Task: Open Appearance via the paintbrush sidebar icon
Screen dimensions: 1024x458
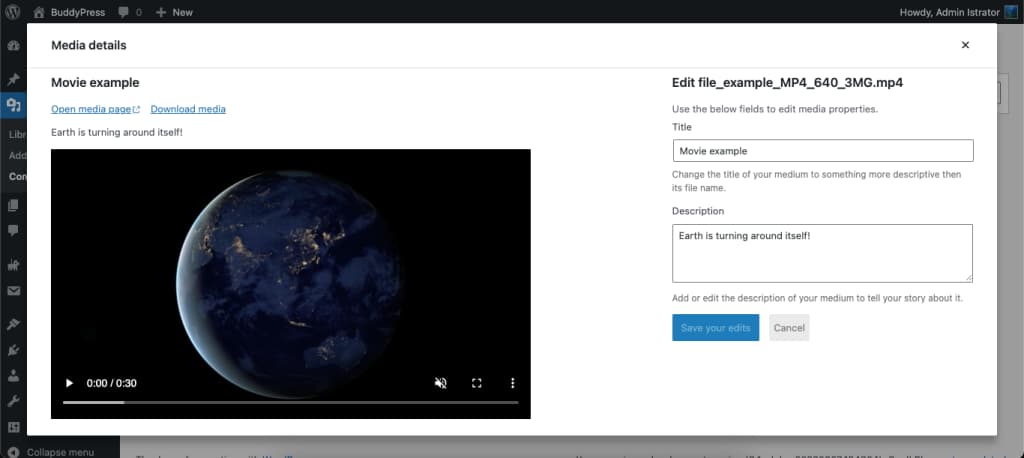Action: (13, 325)
